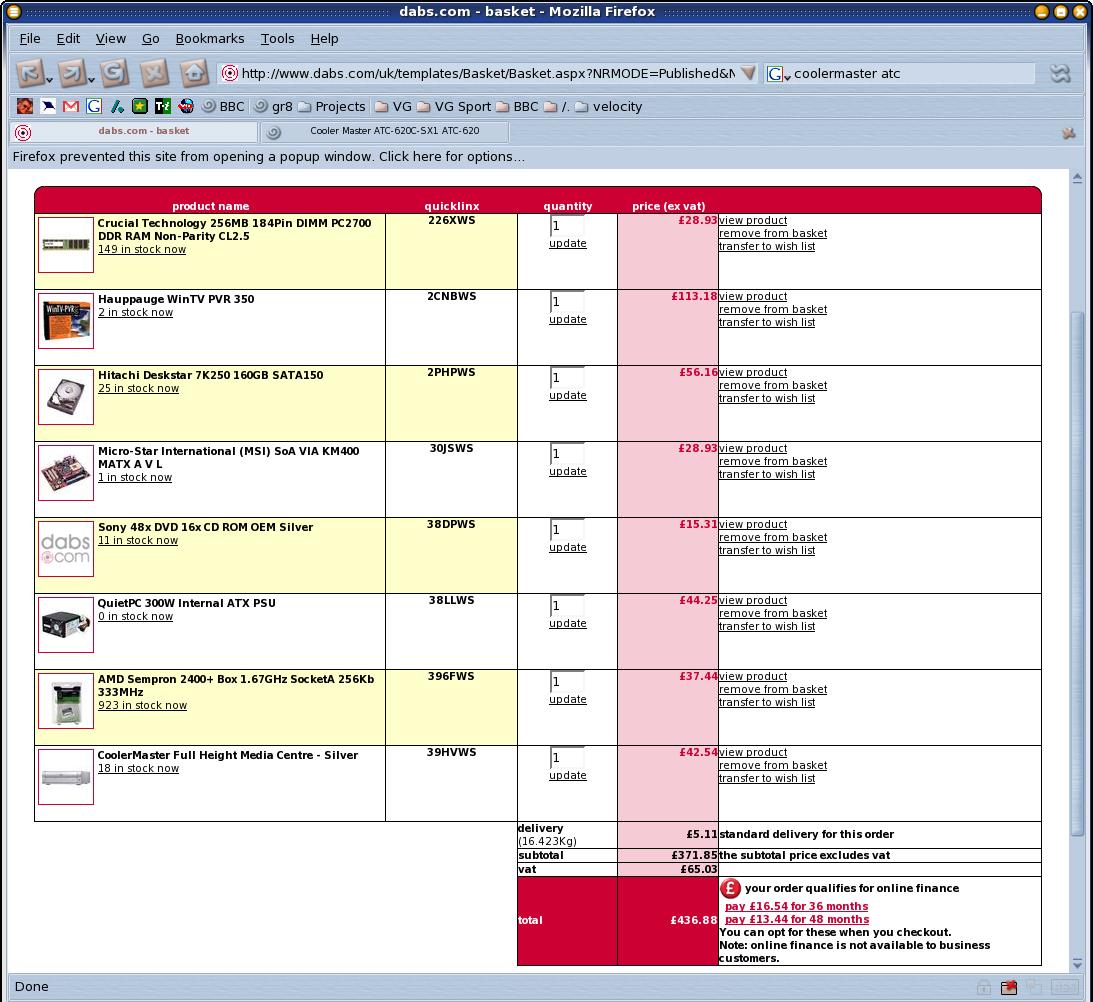Click the popup blocked notification bar

point(270,156)
